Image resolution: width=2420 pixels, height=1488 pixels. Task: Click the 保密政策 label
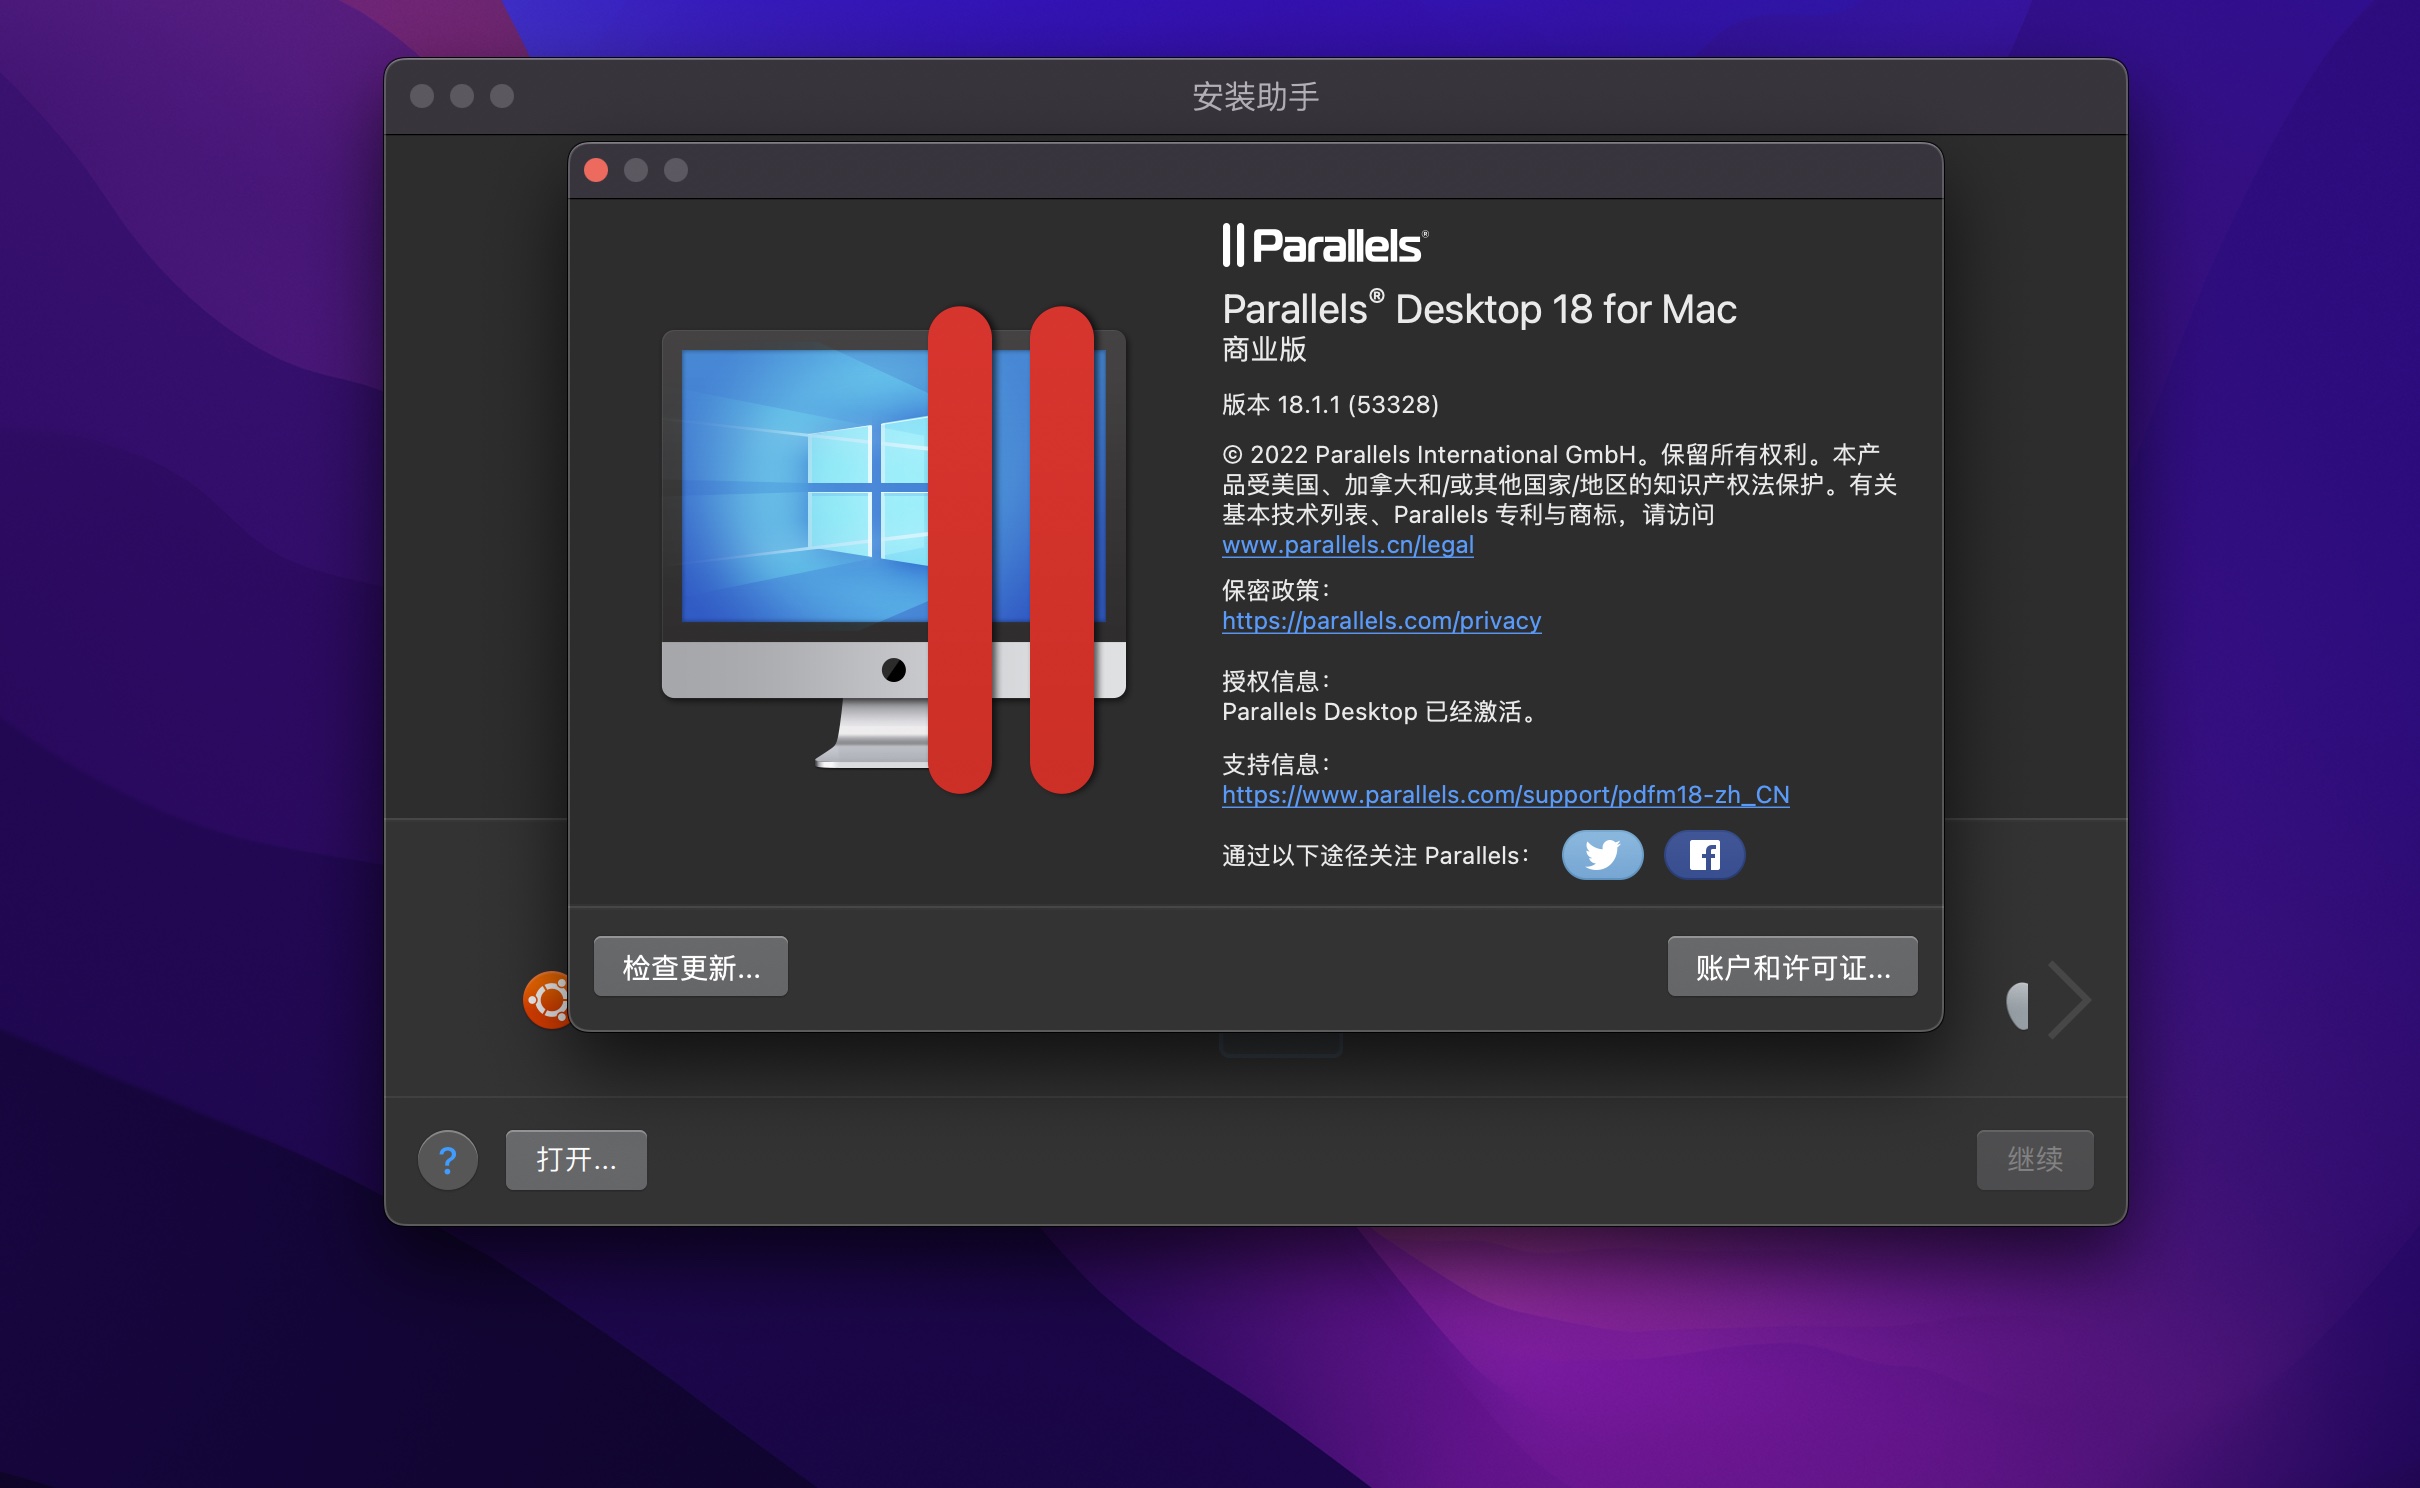tap(1276, 591)
